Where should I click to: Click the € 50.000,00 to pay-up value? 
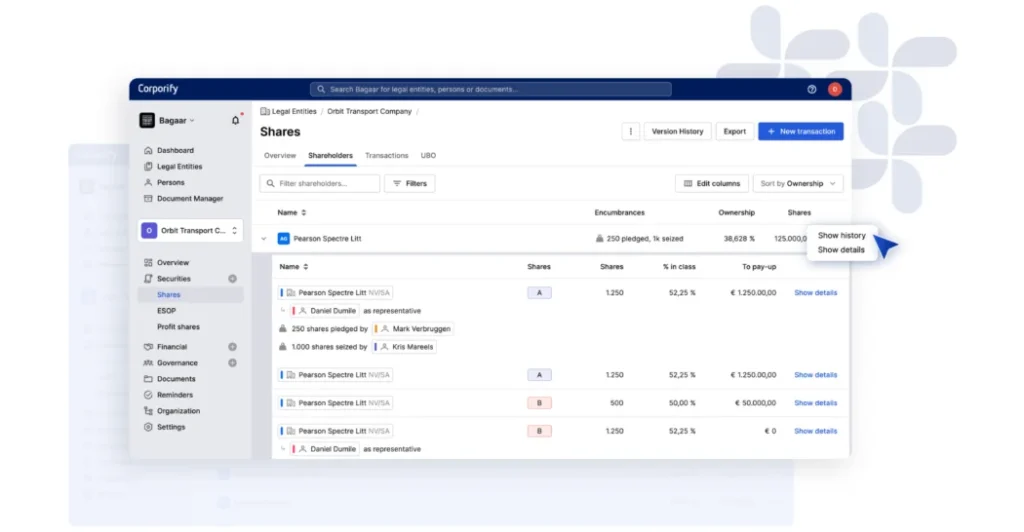[x=755, y=403]
